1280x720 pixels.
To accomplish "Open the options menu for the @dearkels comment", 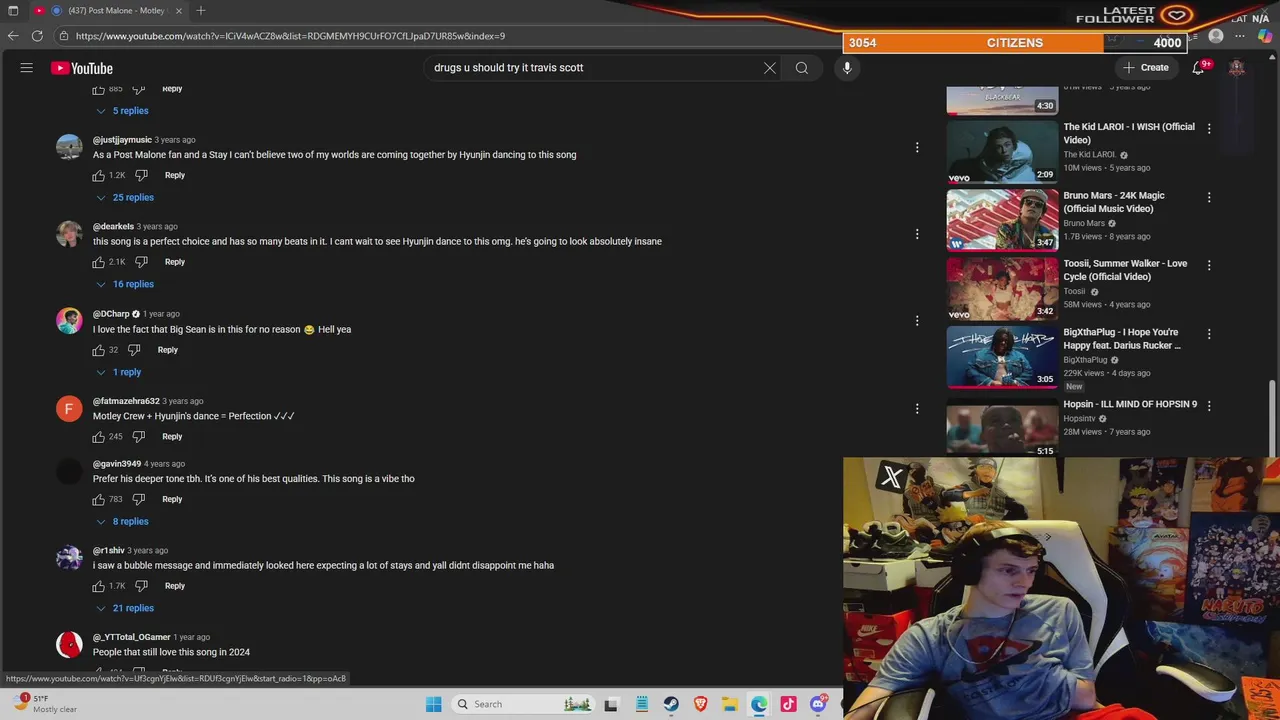I will point(917,234).
